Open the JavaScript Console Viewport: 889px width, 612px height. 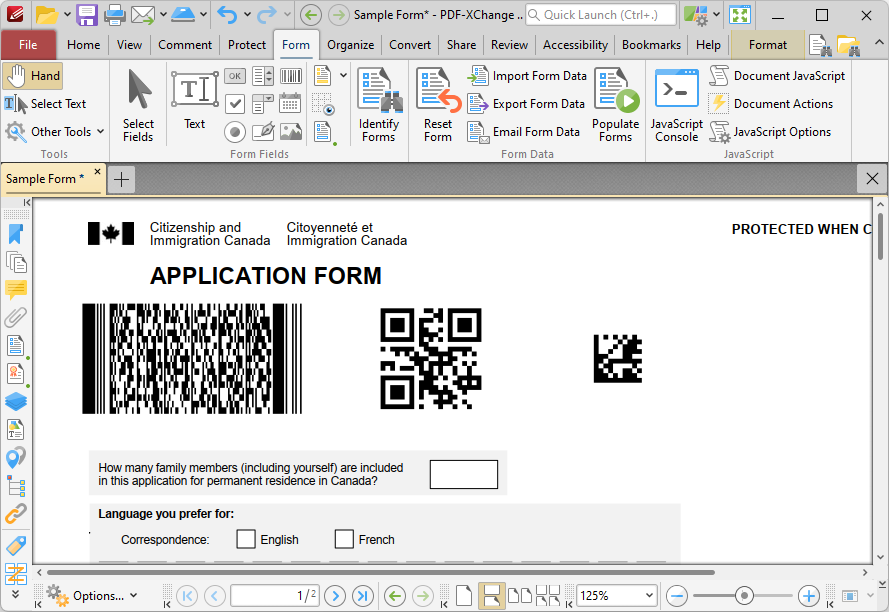676,105
